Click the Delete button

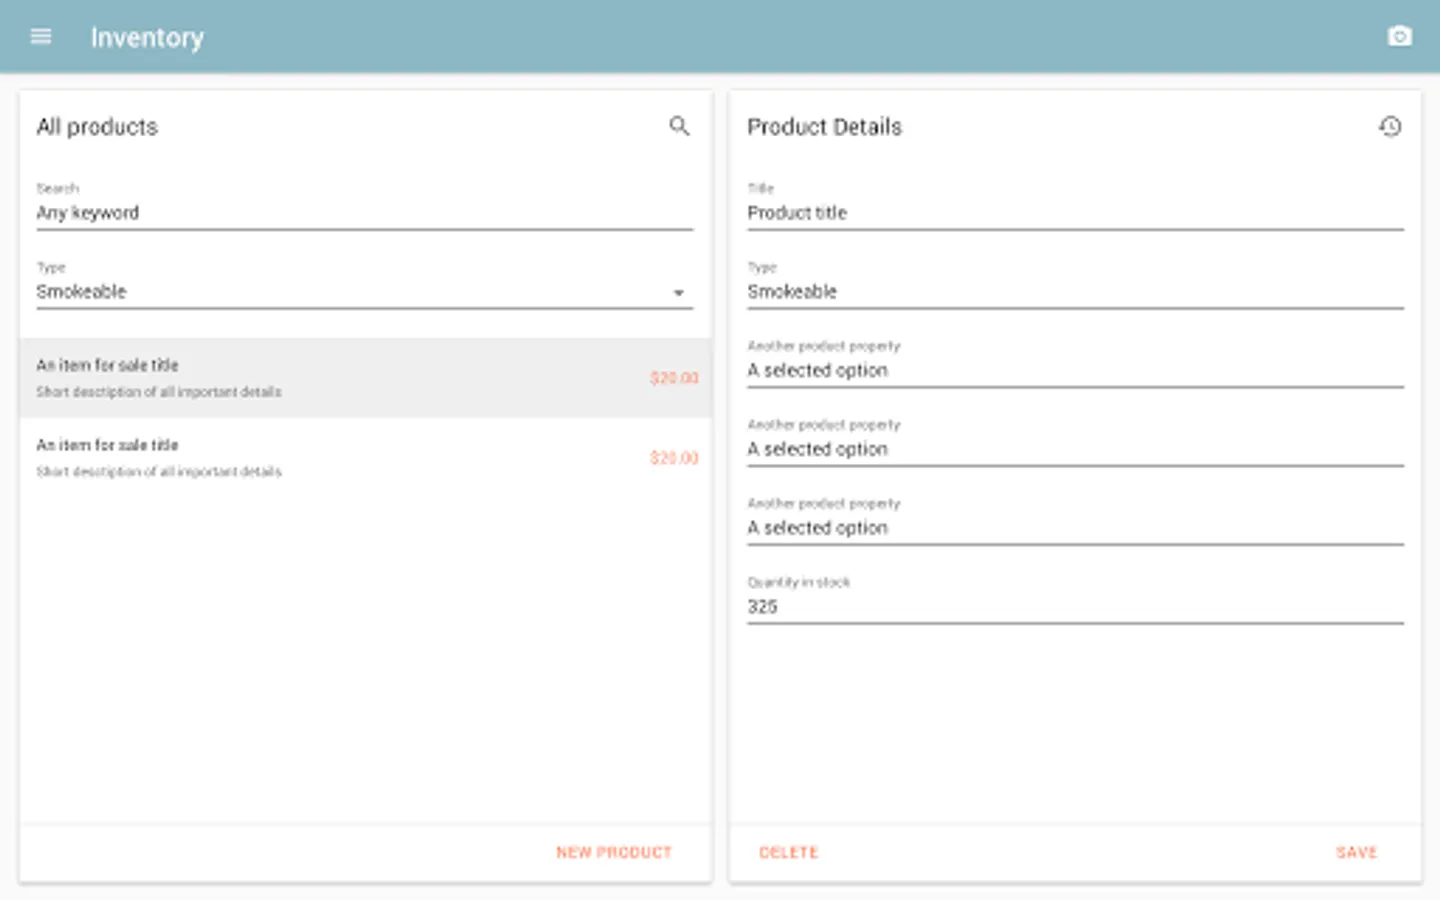(788, 852)
